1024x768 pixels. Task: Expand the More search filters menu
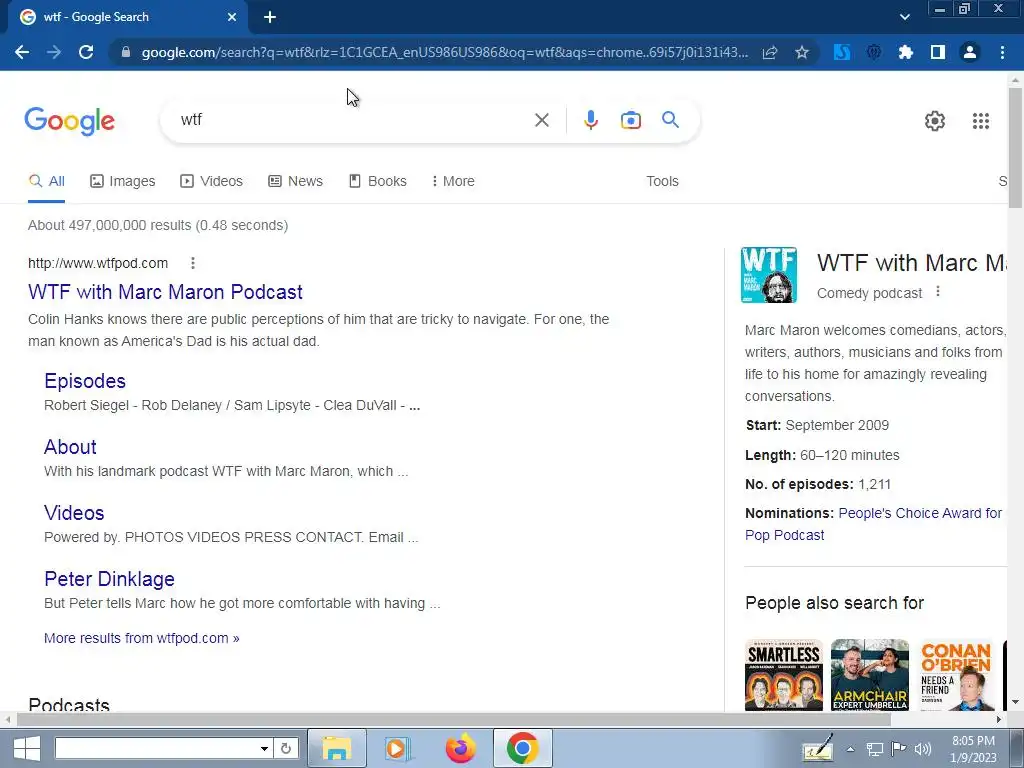pos(453,181)
